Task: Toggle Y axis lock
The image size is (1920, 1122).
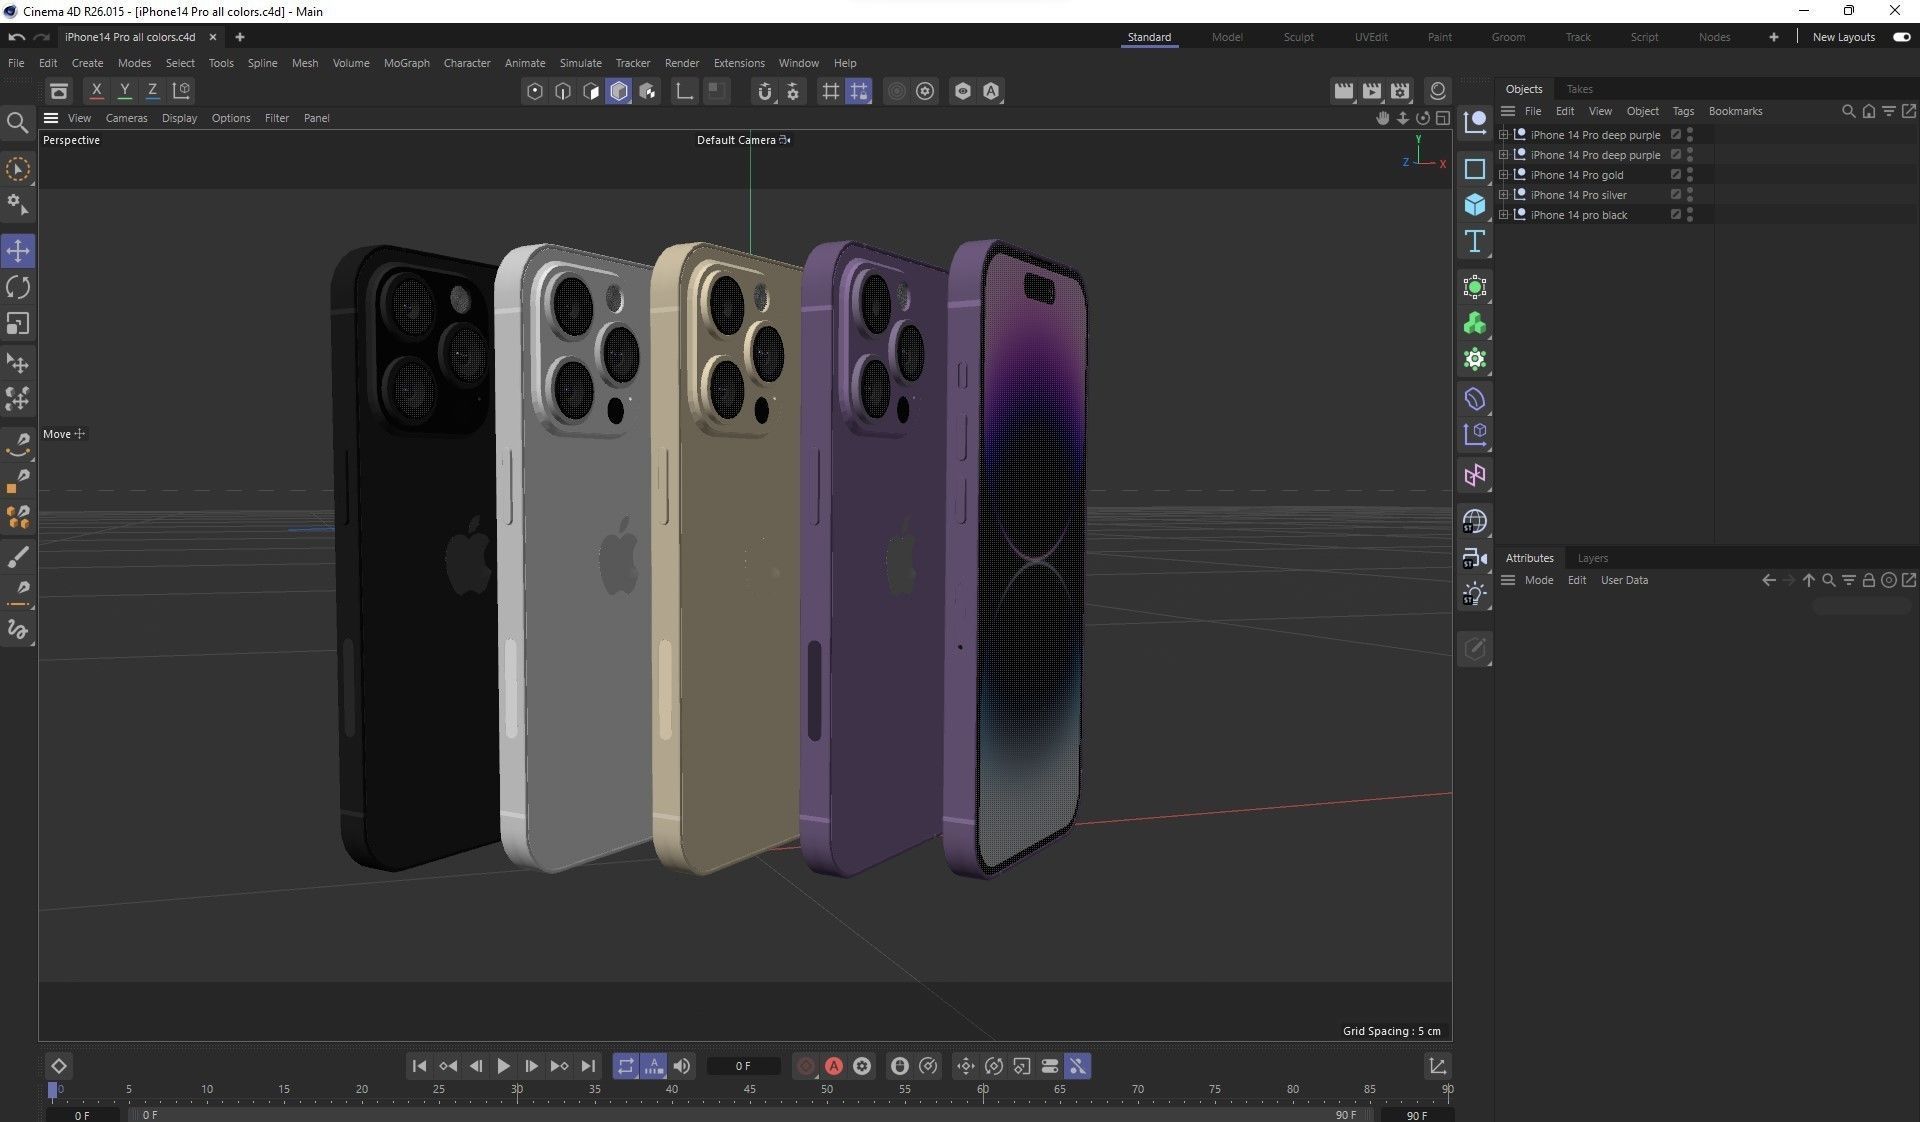Action: (x=124, y=90)
